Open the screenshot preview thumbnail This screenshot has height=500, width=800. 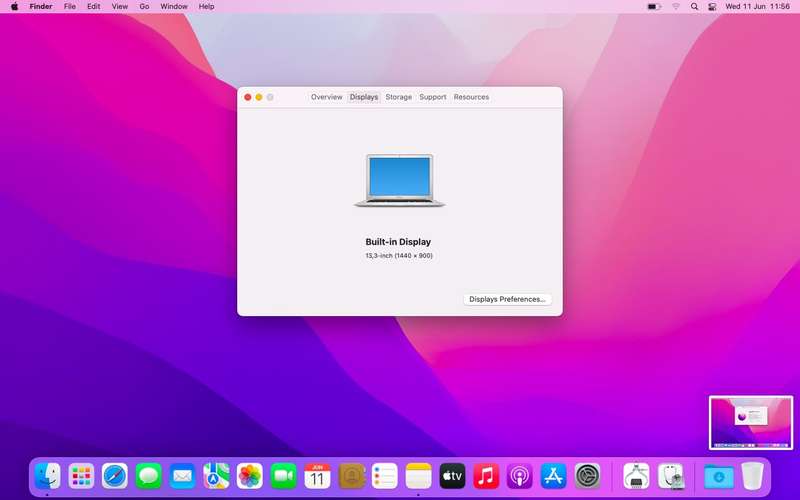click(x=751, y=422)
